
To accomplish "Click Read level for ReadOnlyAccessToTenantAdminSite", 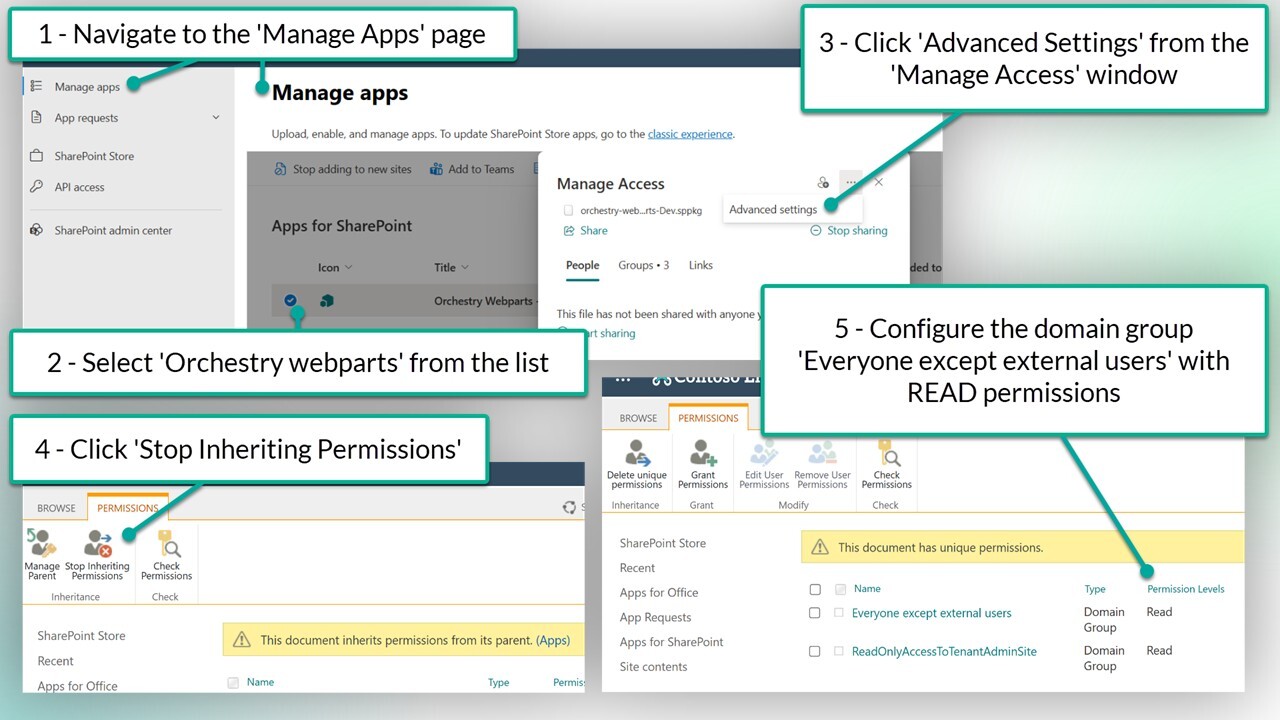I will point(1159,650).
